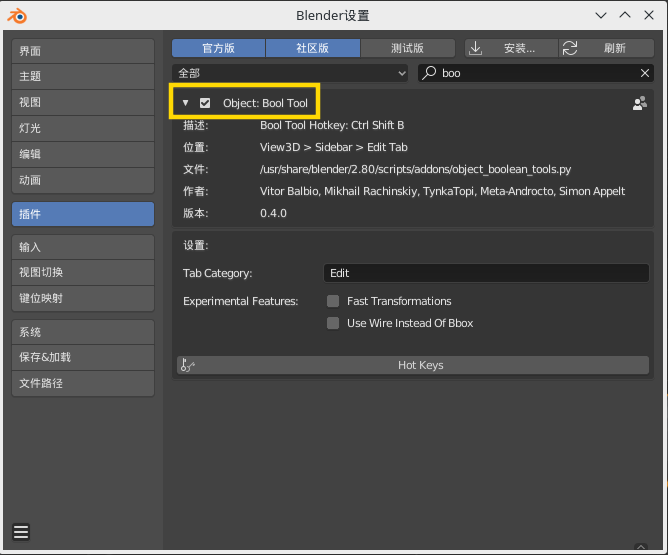Click the 刷新 refresh button

pyautogui.click(x=606, y=48)
